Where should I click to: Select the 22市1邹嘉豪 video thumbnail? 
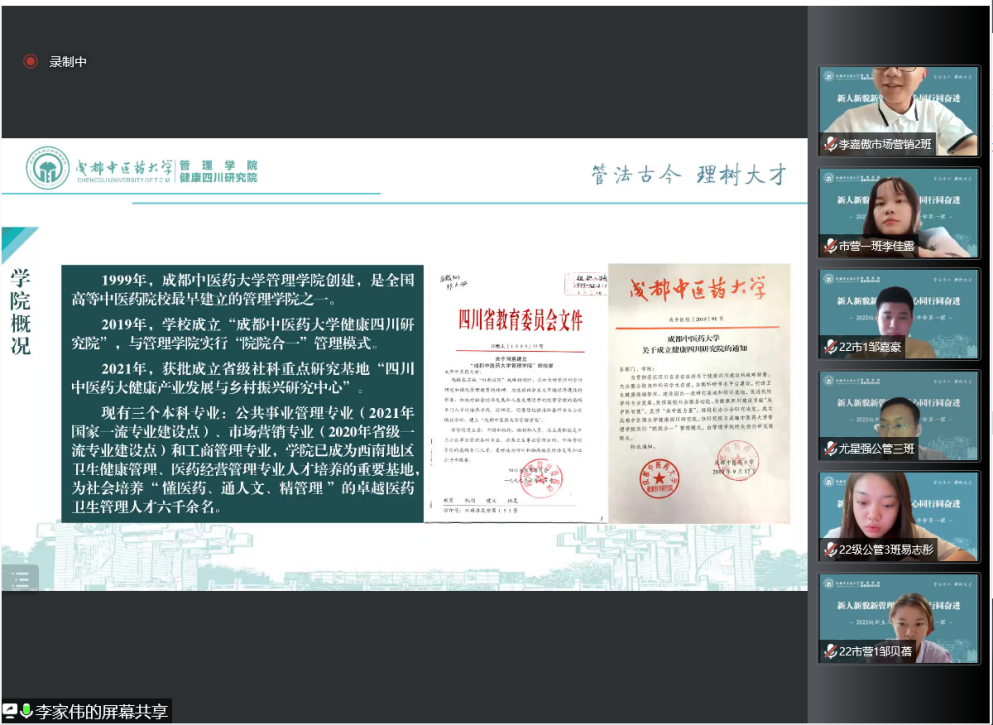[899, 314]
